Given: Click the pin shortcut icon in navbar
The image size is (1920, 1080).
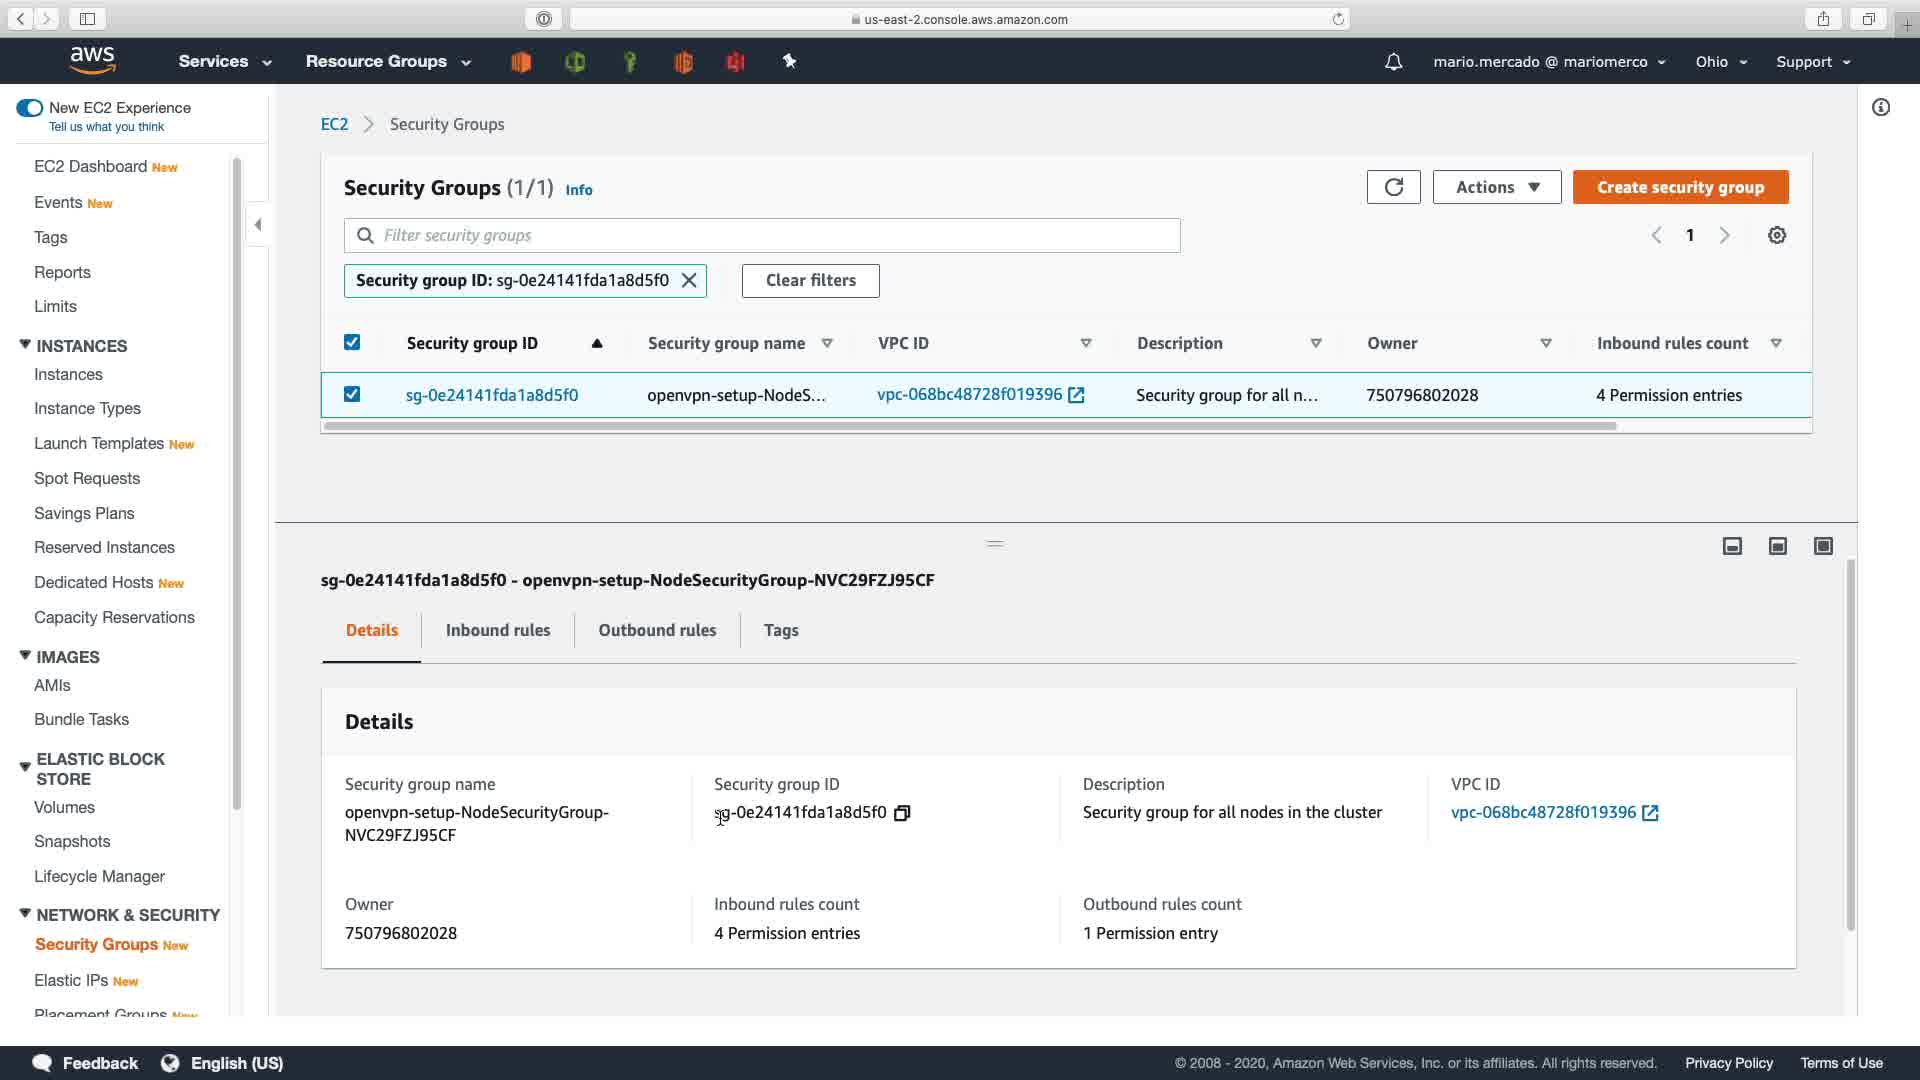Looking at the screenshot, I should [789, 62].
